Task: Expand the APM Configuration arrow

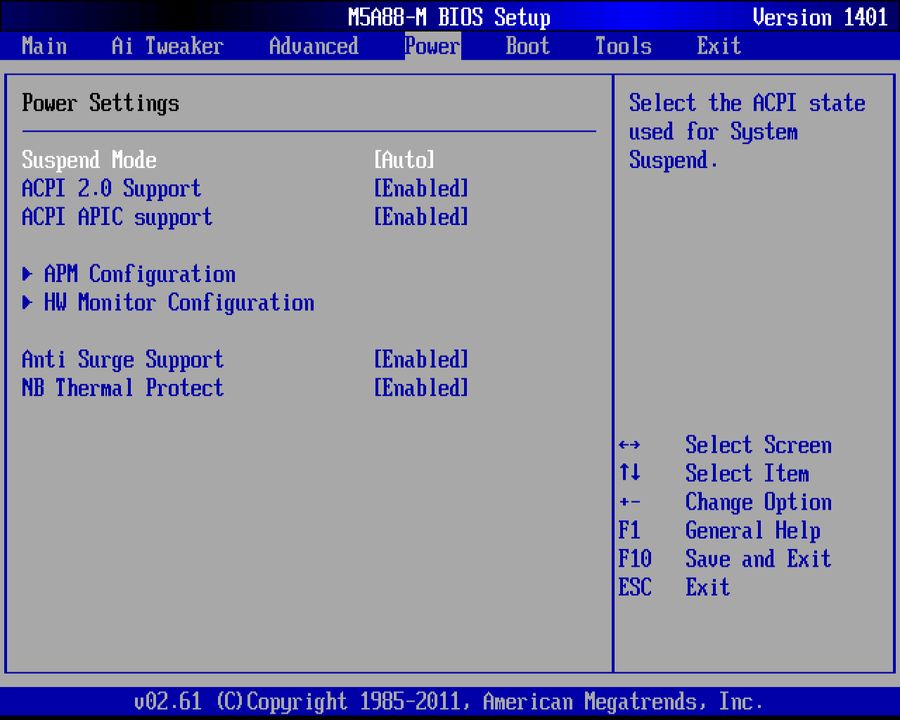Action: [x=27, y=274]
